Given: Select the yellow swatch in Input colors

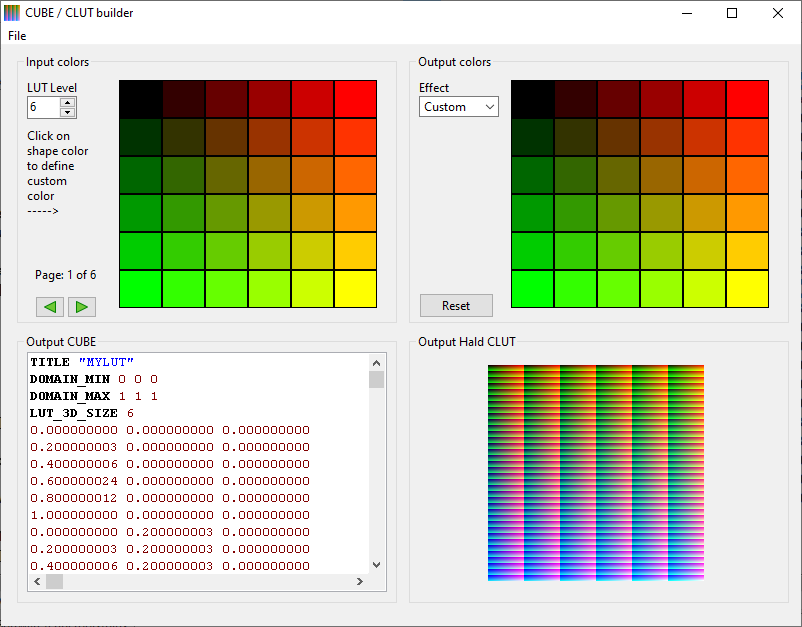Looking at the screenshot, I should coord(355,289).
